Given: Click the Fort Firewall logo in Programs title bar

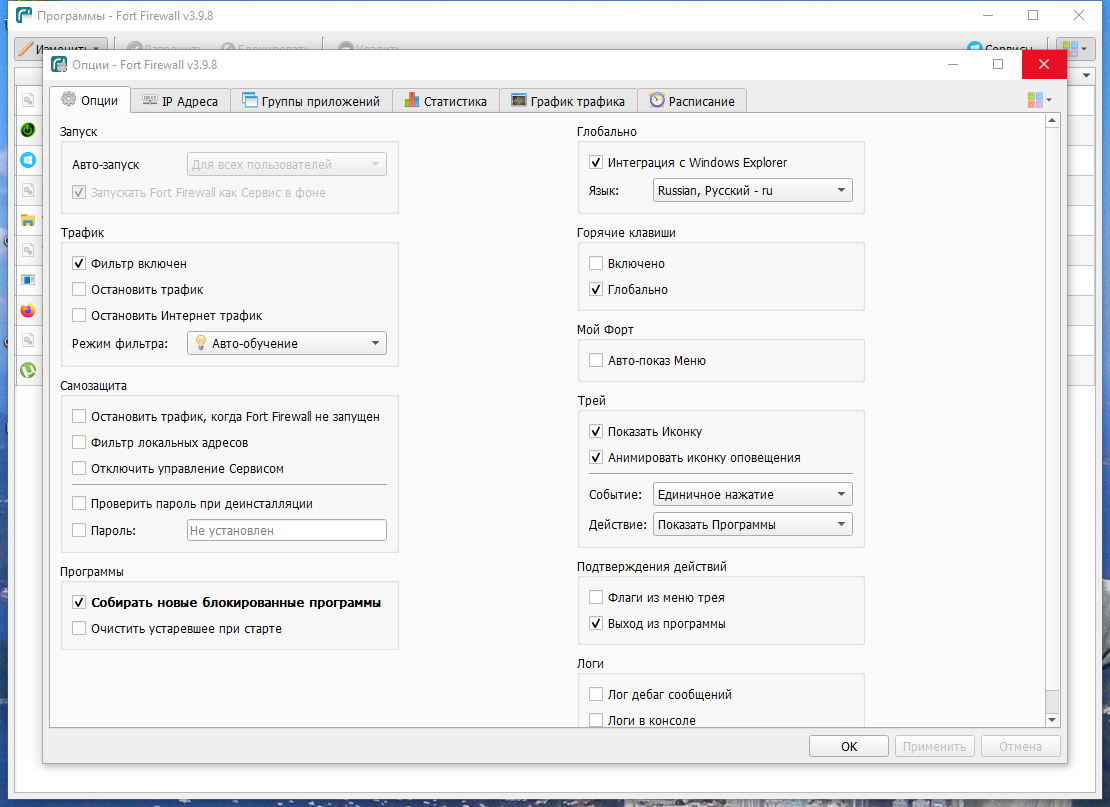Looking at the screenshot, I should 23,15.
